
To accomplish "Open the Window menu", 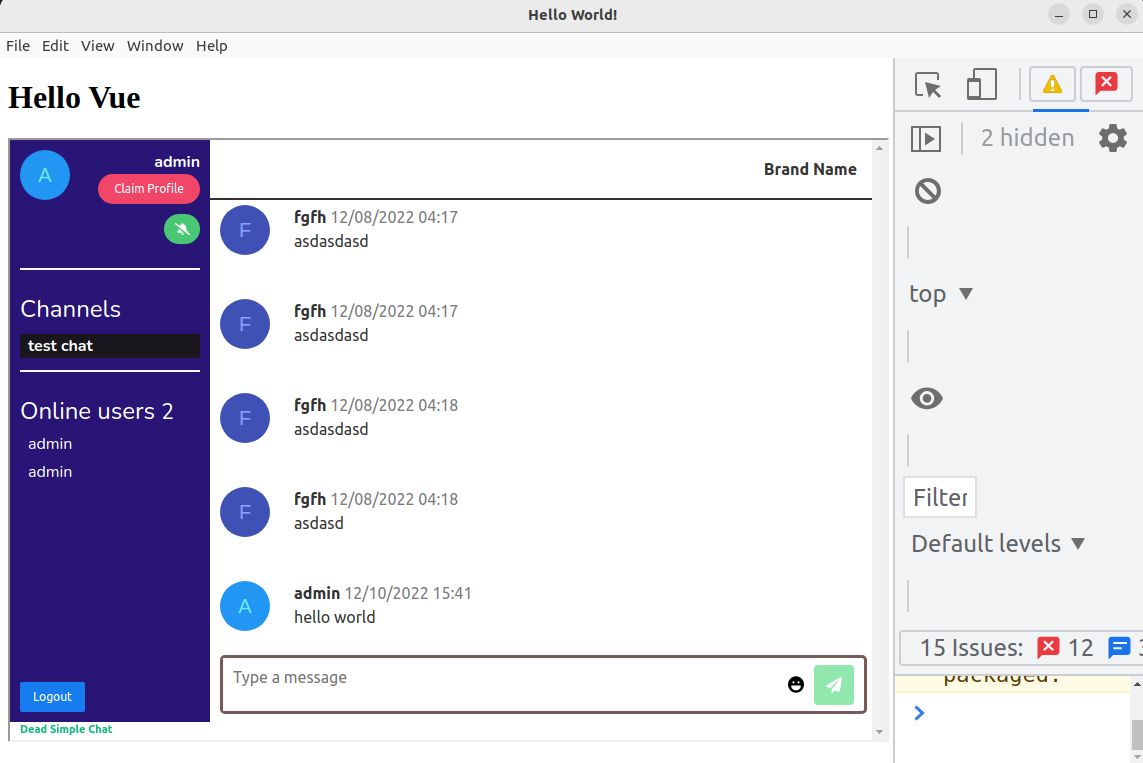I will click(x=155, y=46).
